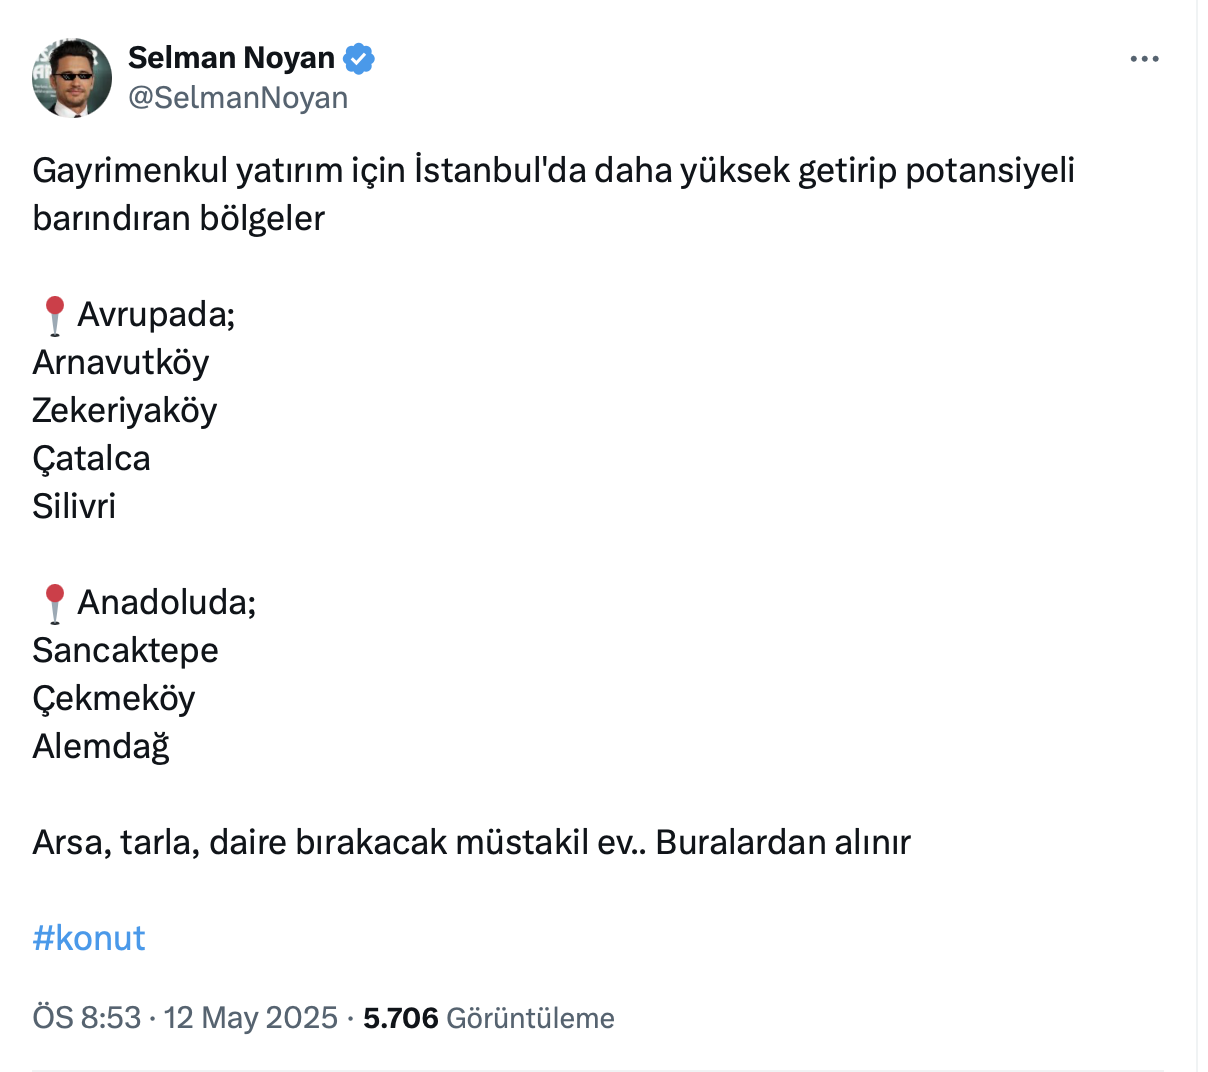This screenshot has height=1072, width=1208.
Task: Click the red pin emoji beside Anadoluda
Action: (x=54, y=603)
